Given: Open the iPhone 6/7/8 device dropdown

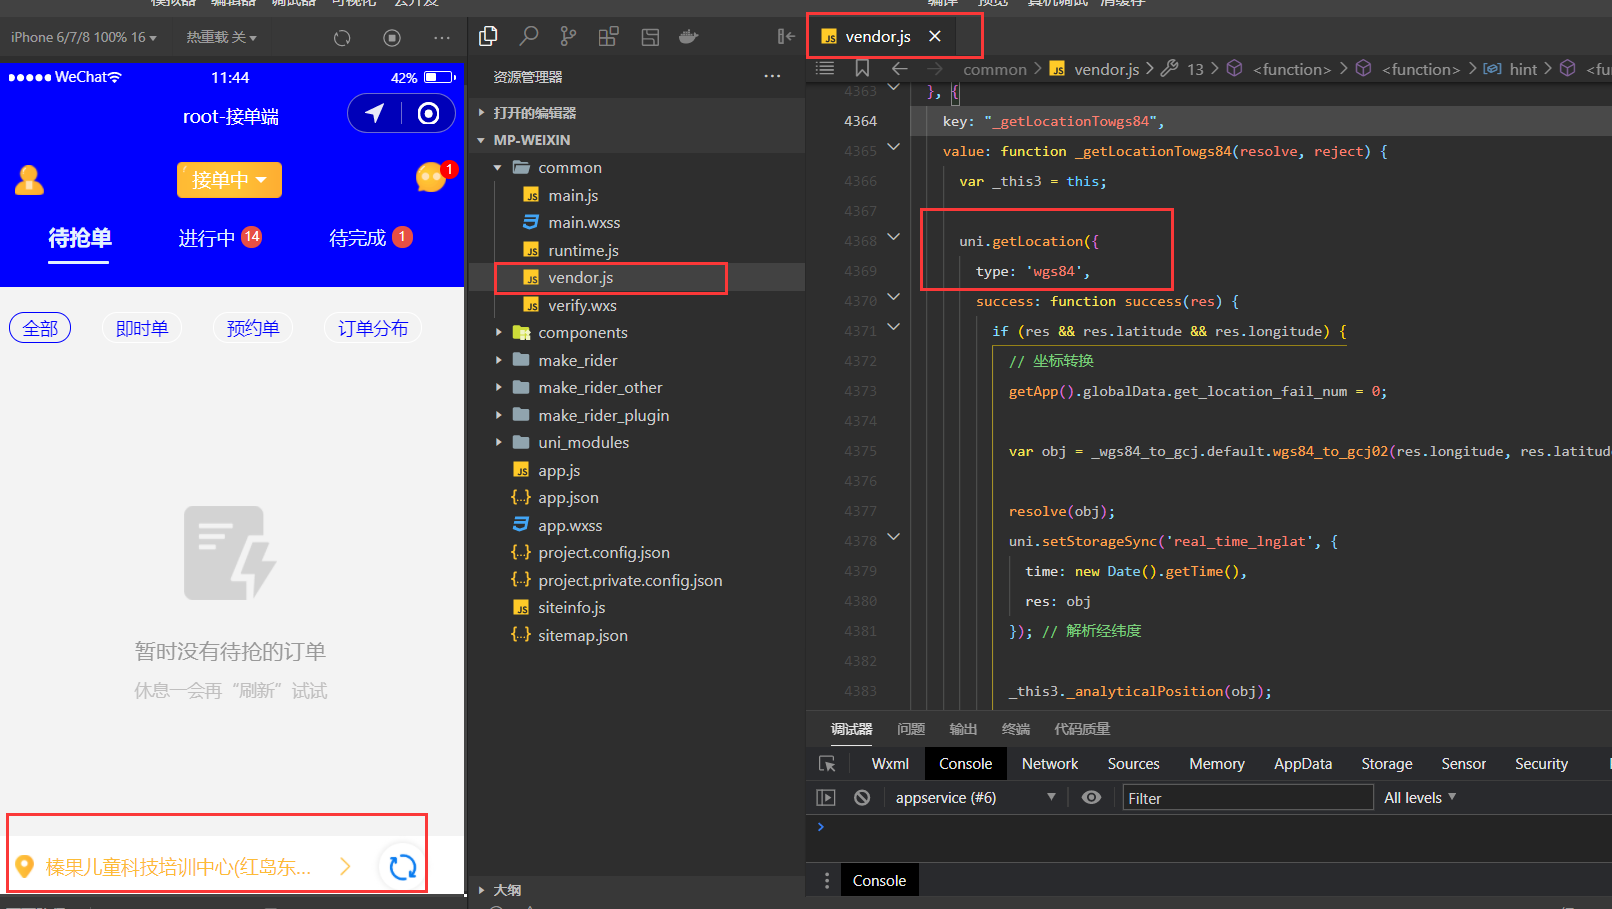Looking at the screenshot, I should pos(85,37).
